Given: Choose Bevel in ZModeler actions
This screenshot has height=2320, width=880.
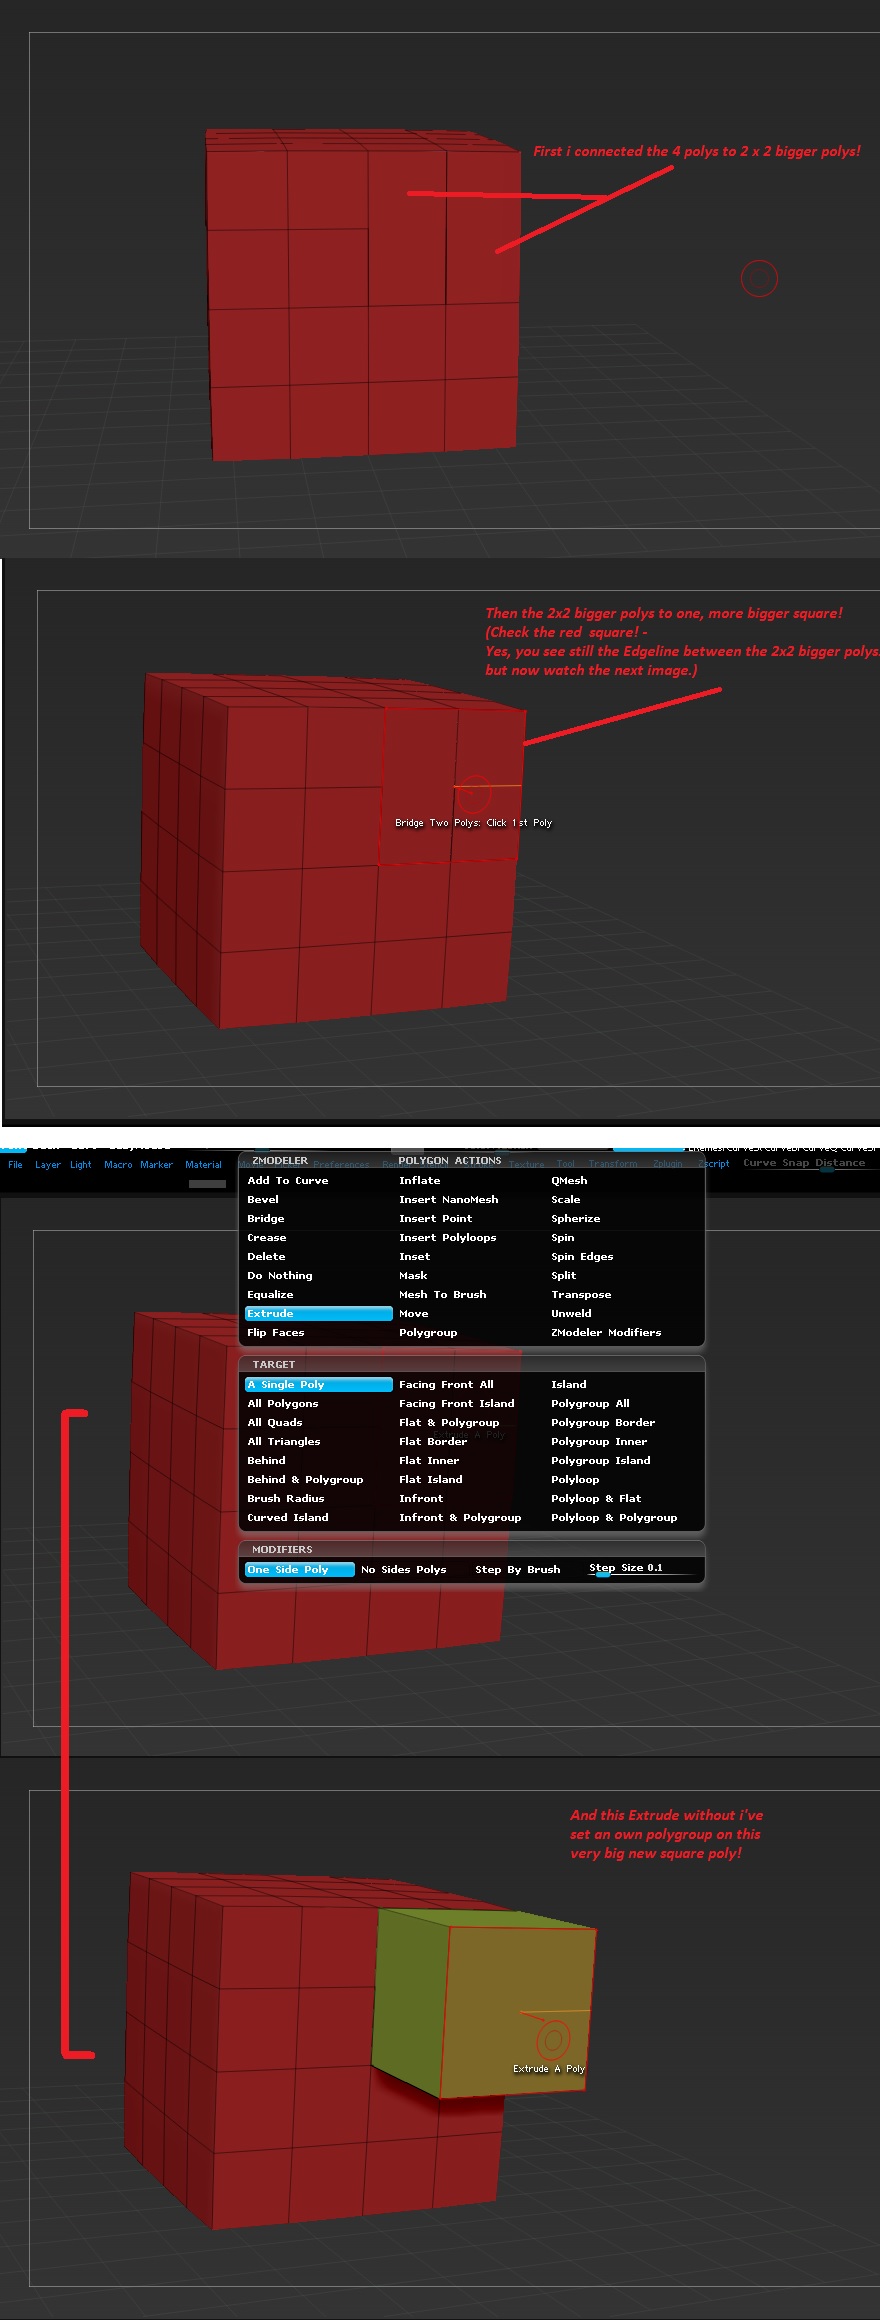Looking at the screenshot, I should tap(263, 1199).
